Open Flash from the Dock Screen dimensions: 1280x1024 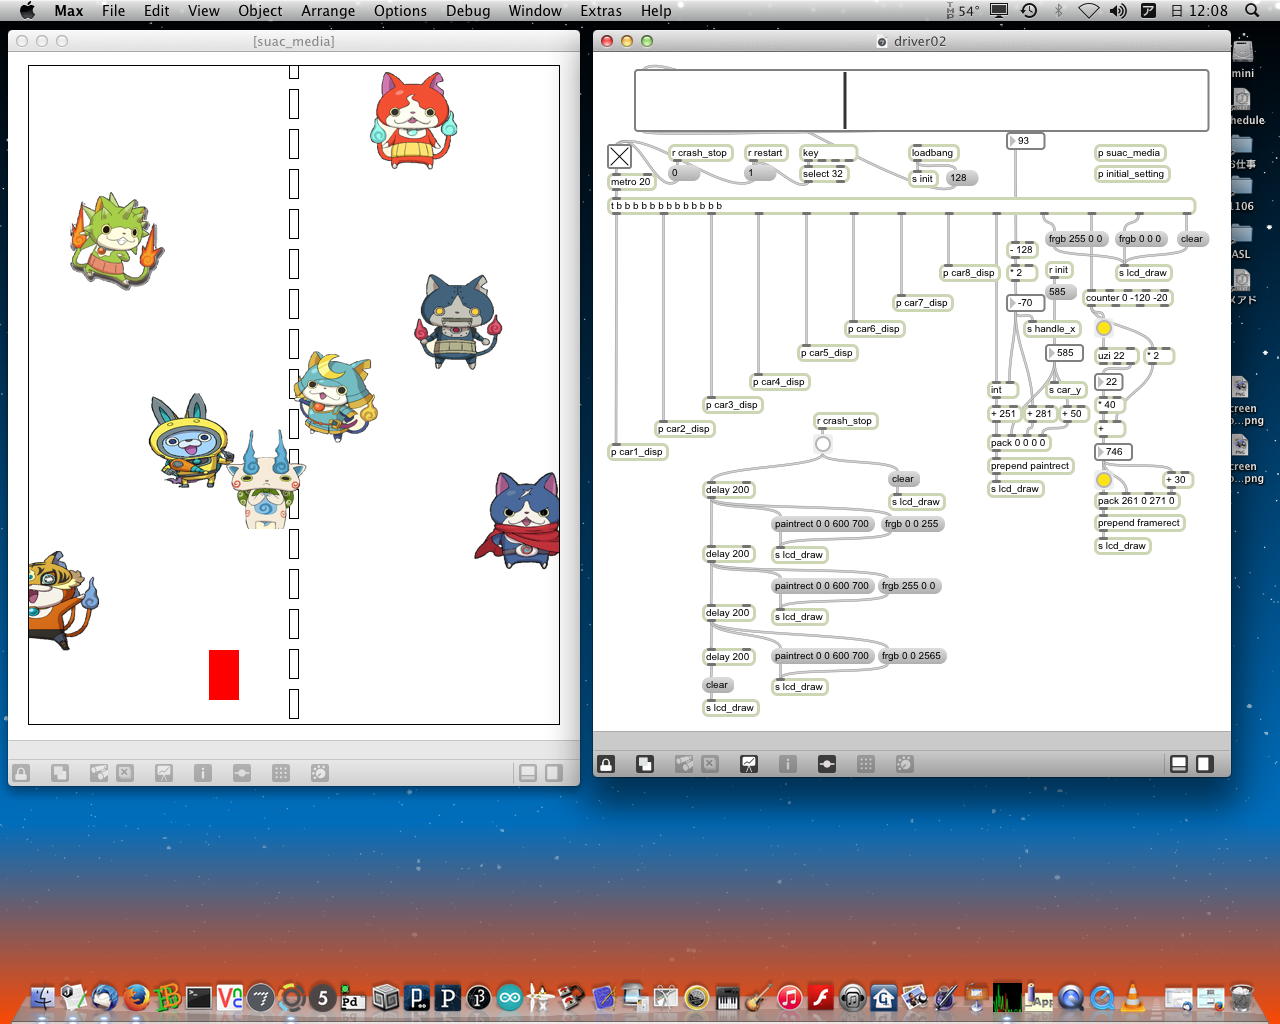tap(821, 997)
